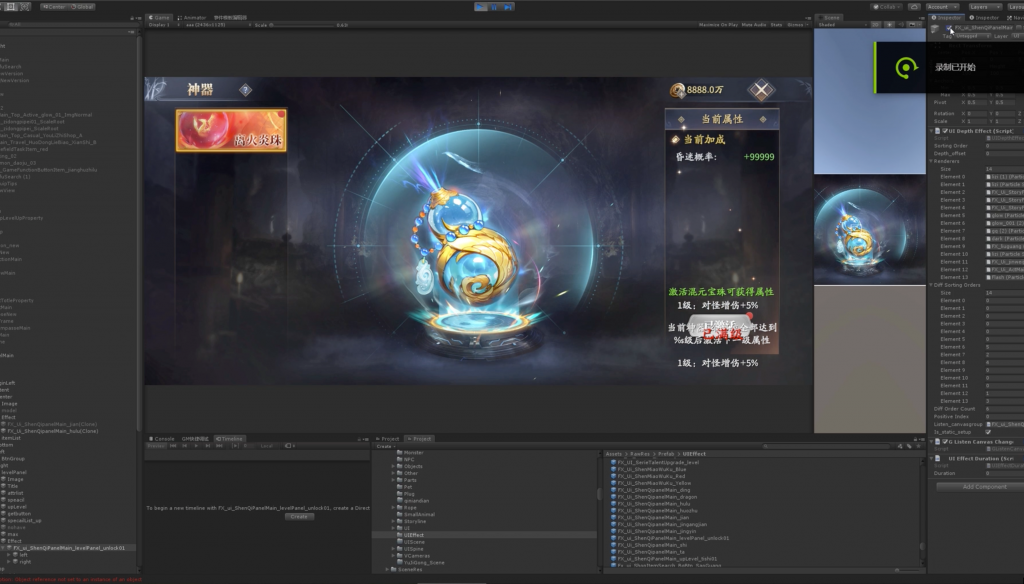The height and width of the screenshot is (584, 1024).
Task: Toggle Stats overlay in Game view
Action: 776,25
